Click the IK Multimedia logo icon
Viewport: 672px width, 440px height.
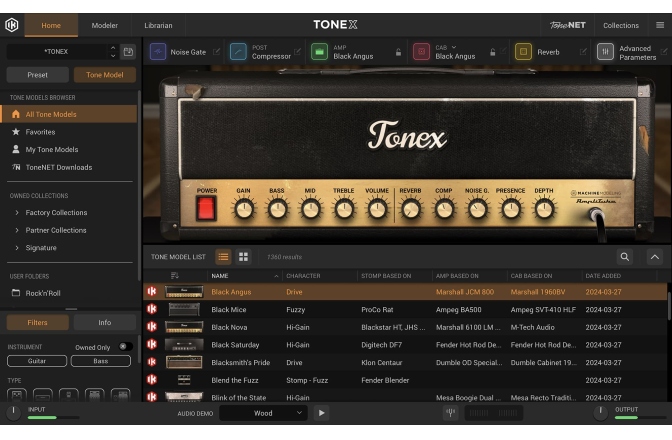(12, 25)
